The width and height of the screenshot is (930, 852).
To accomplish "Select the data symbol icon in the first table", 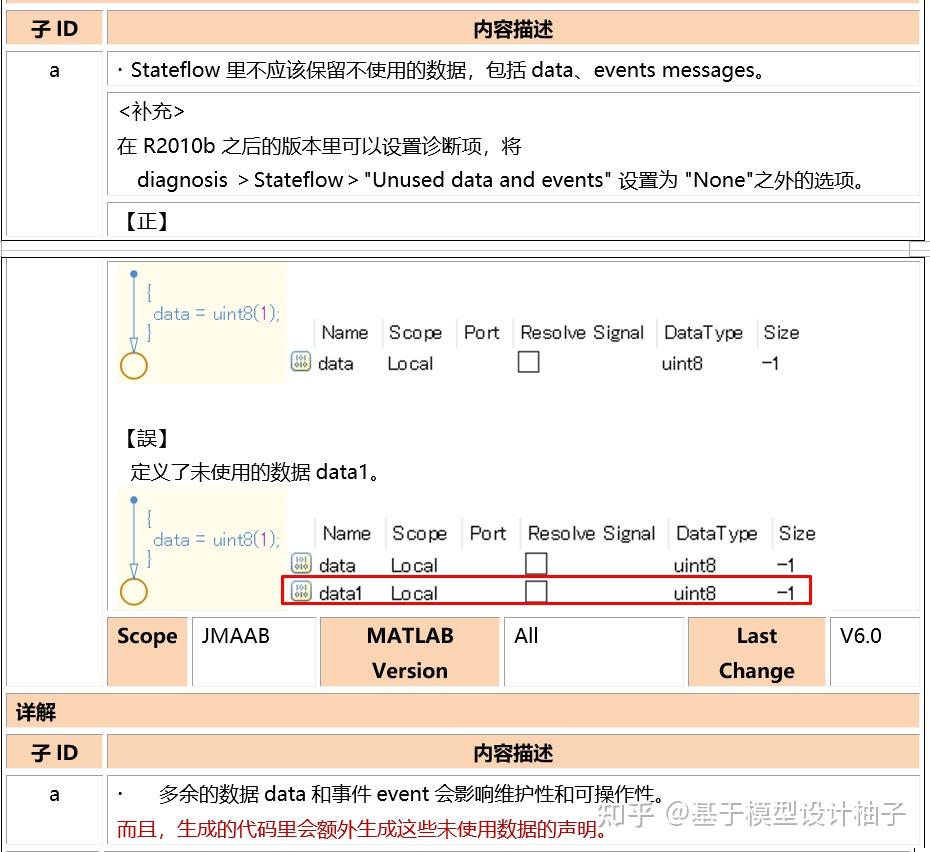I will 301,363.
